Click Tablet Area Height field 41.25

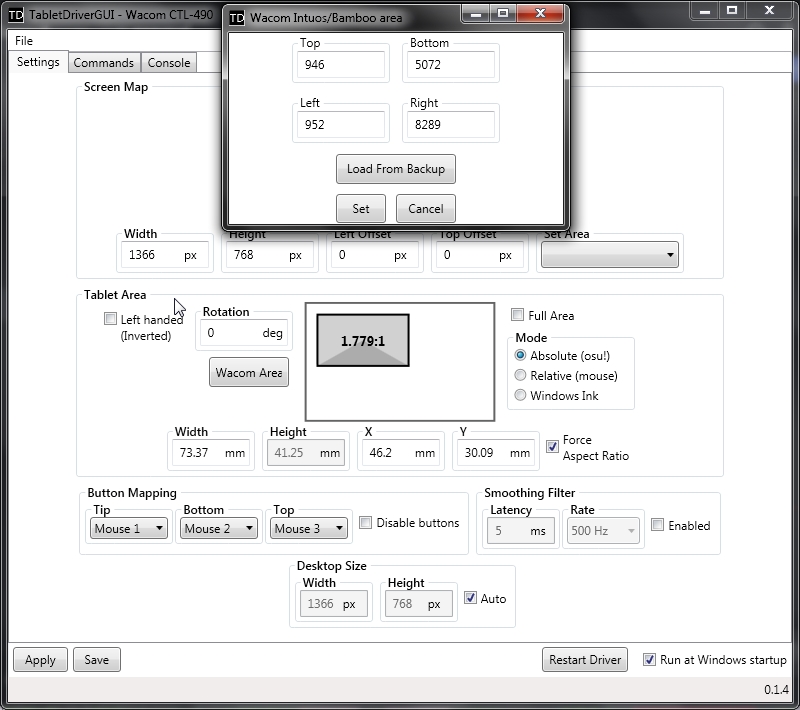click(306, 453)
